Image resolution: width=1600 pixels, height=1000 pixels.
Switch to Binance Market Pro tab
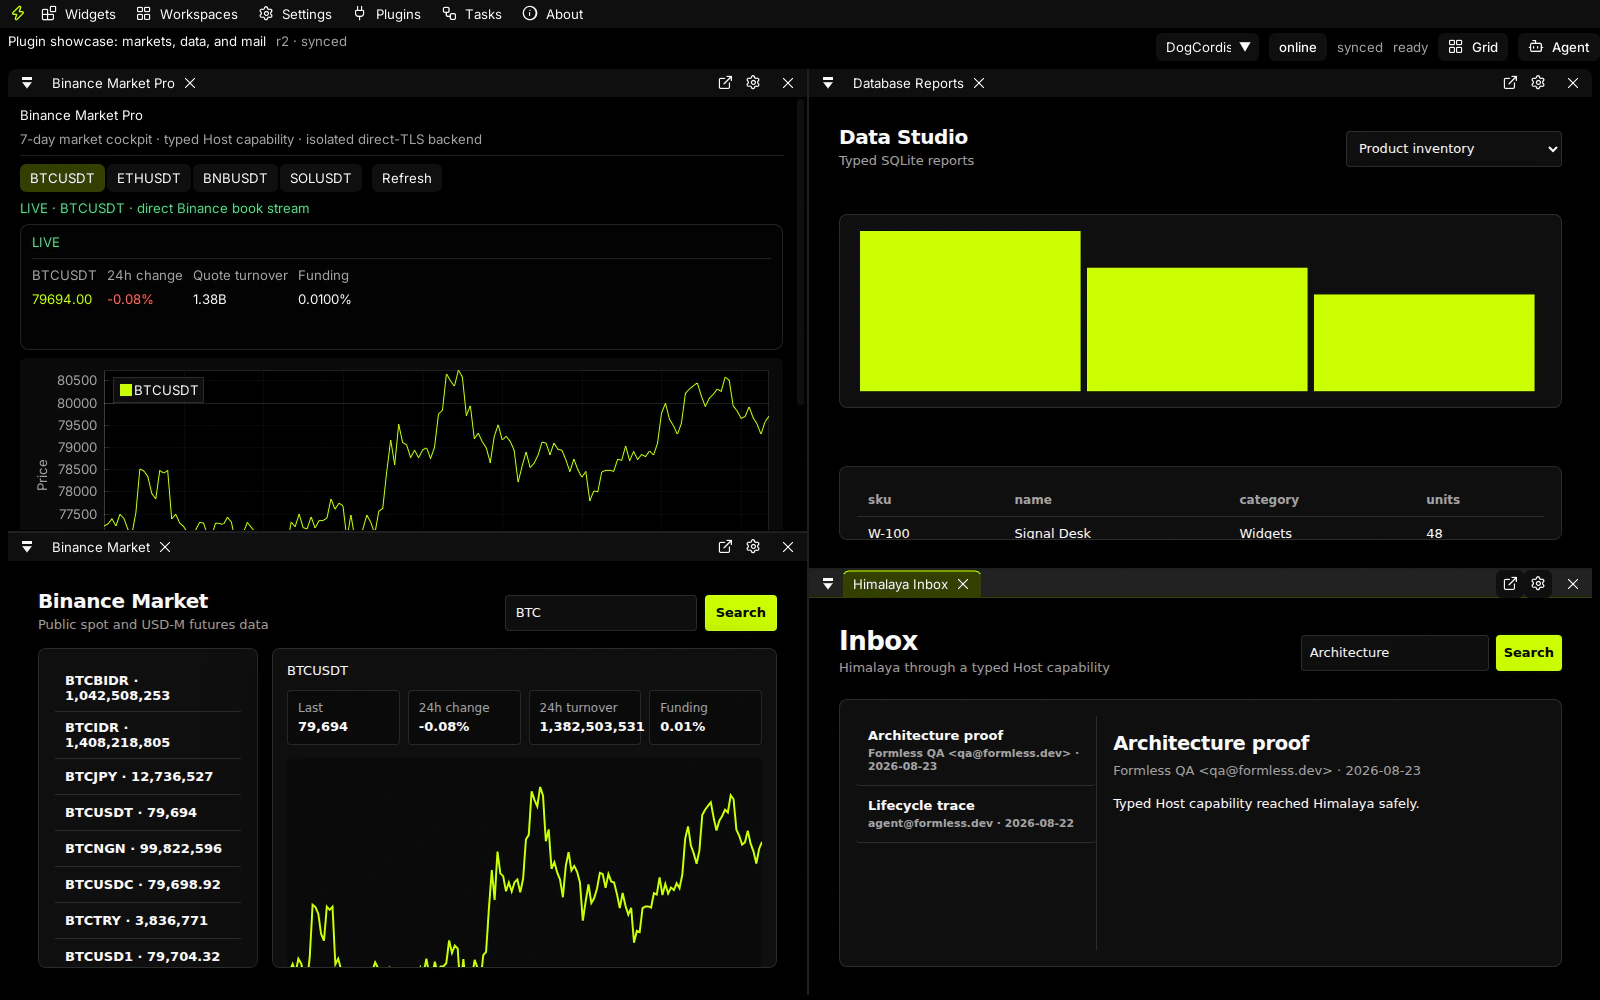(113, 83)
